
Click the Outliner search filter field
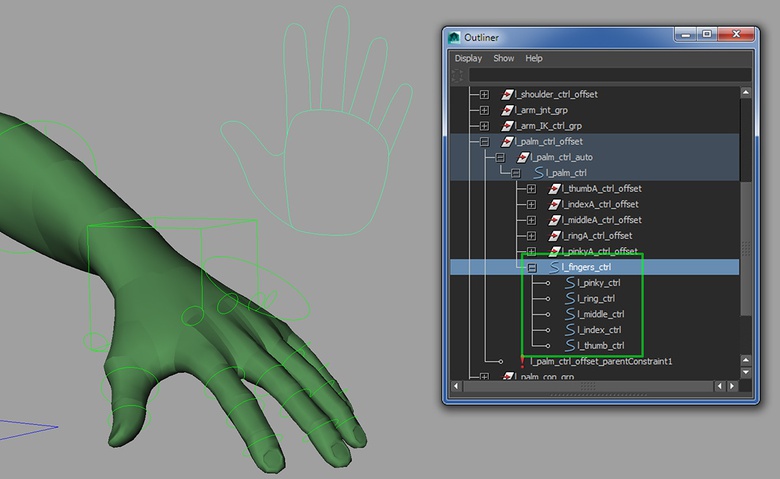pos(609,75)
